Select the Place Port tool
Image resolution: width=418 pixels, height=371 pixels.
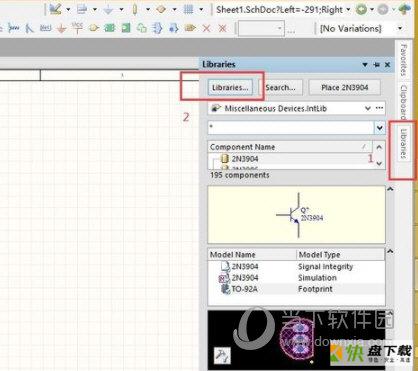point(190,29)
